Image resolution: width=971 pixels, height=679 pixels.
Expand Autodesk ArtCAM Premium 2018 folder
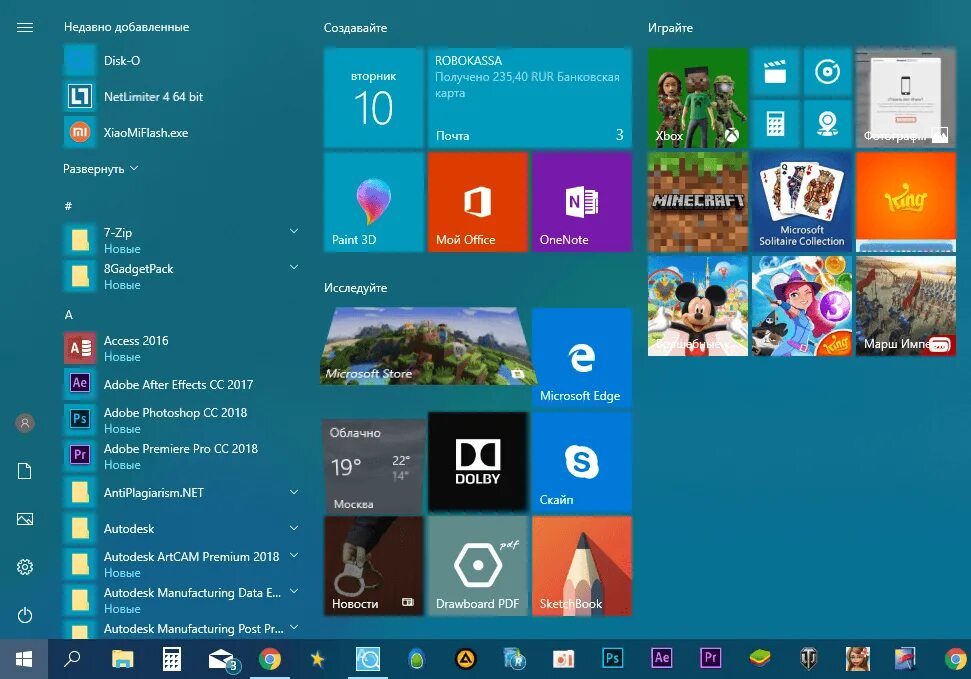coord(294,556)
